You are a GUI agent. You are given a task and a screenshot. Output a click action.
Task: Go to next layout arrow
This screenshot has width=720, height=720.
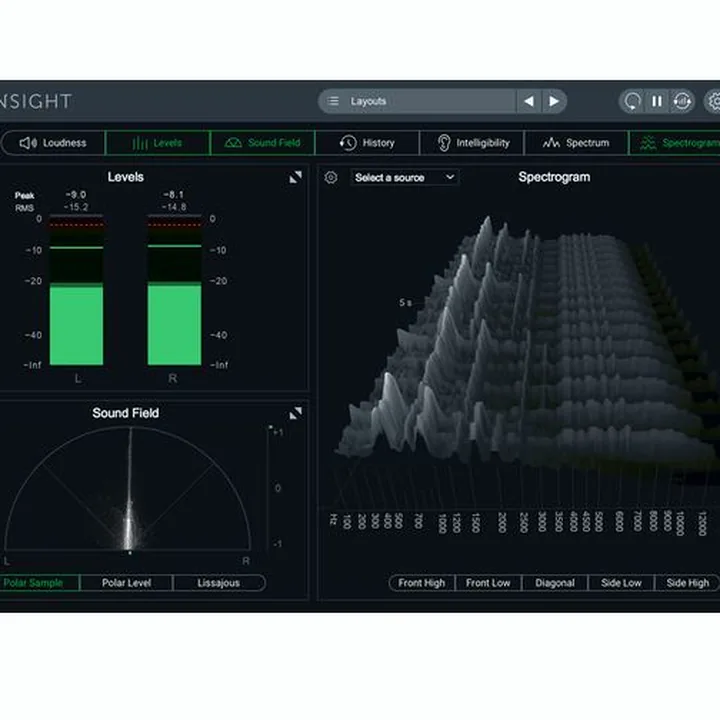(554, 101)
